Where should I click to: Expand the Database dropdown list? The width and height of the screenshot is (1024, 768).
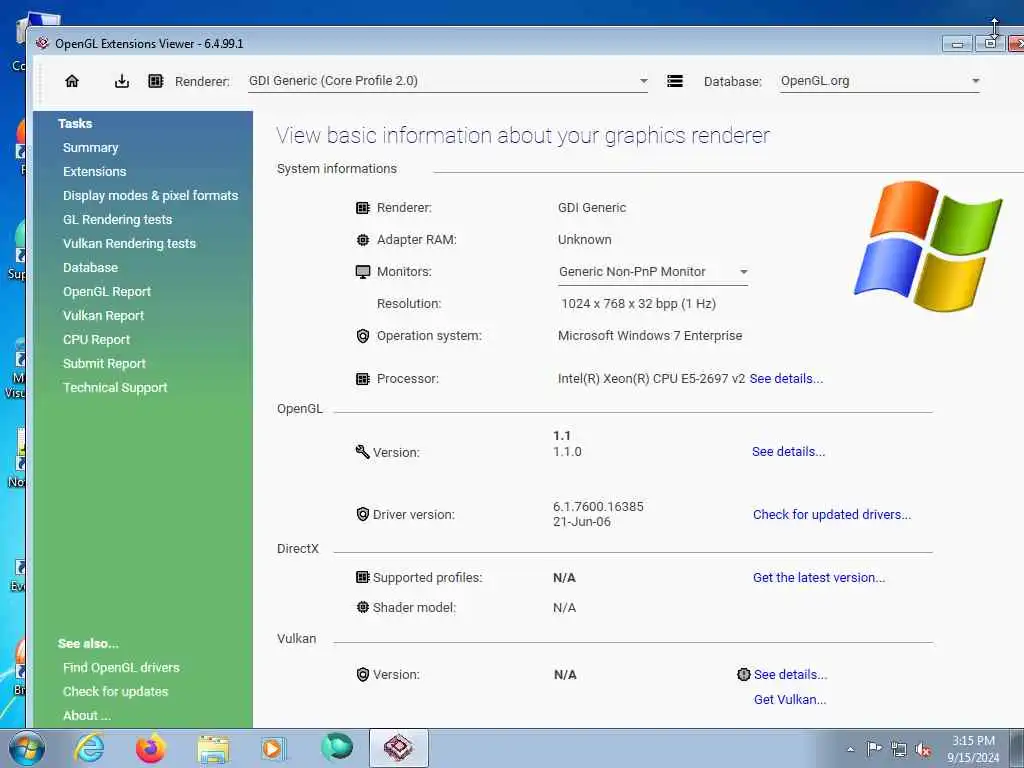pyautogui.click(x=976, y=81)
